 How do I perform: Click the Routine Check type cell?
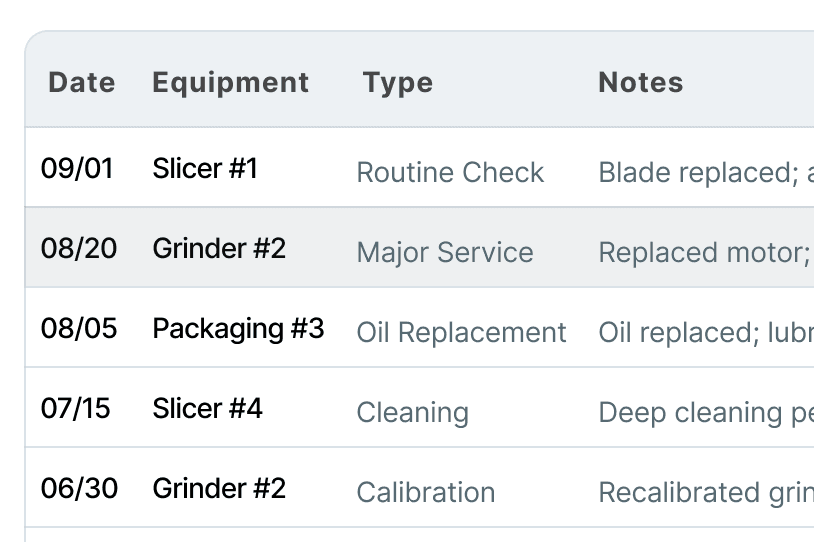tap(450, 172)
